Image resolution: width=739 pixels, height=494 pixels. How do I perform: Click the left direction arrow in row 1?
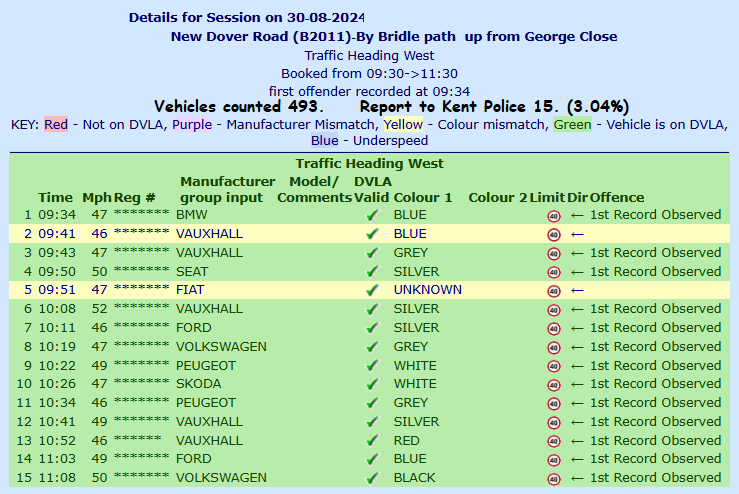point(577,216)
